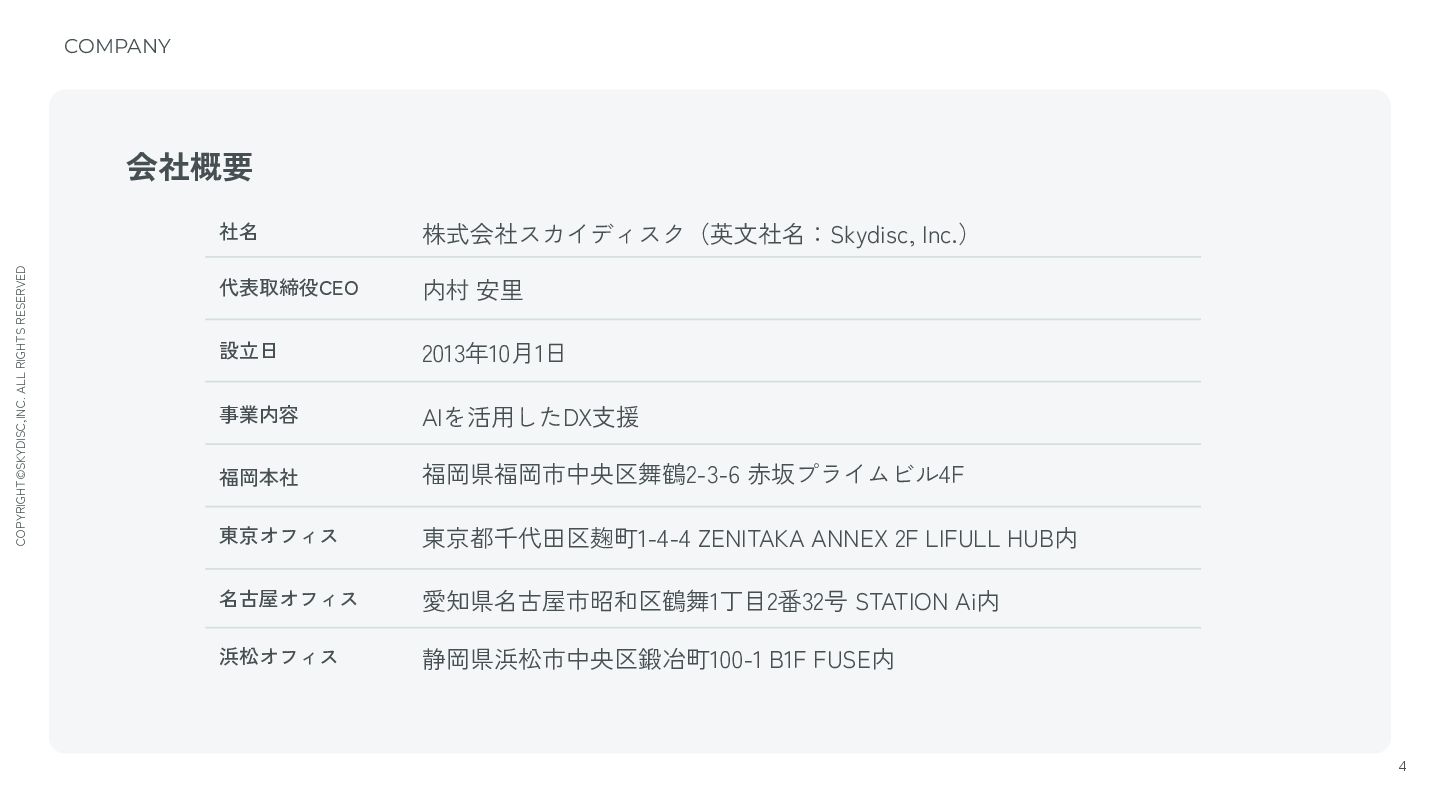This screenshot has width=1440, height=810.
Task: Click the AIを活用したDX支援 text
Action: coord(530,417)
